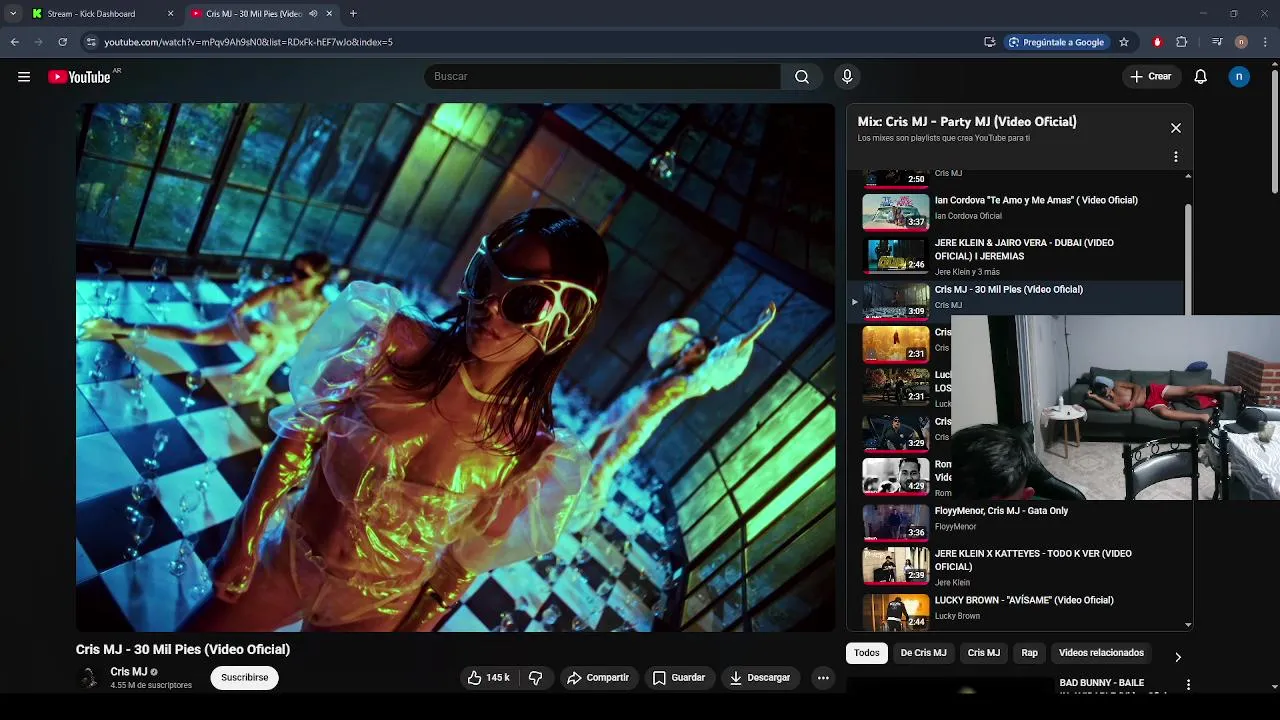Go back in browser history

pyautogui.click(x=15, y=42)
